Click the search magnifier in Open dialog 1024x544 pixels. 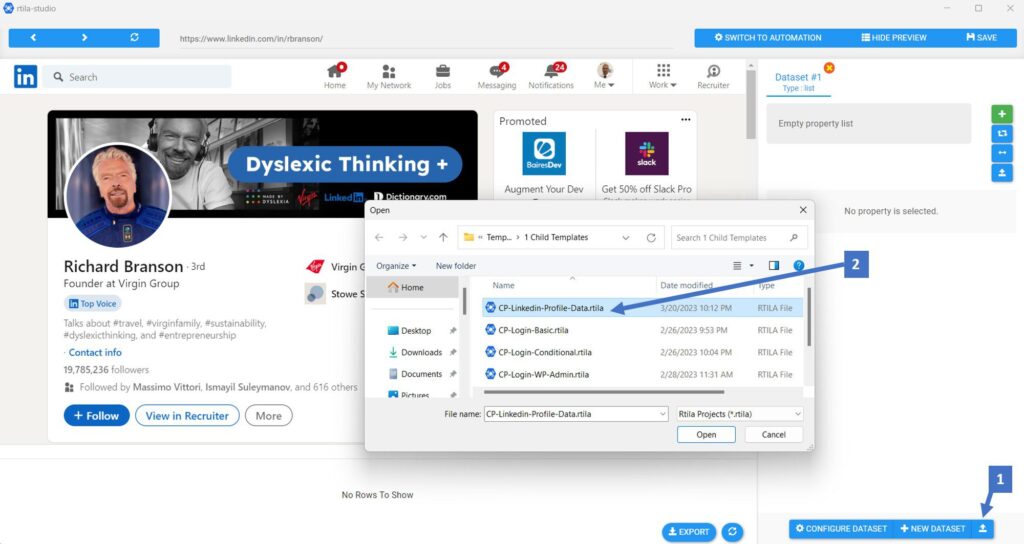point(793,238)
